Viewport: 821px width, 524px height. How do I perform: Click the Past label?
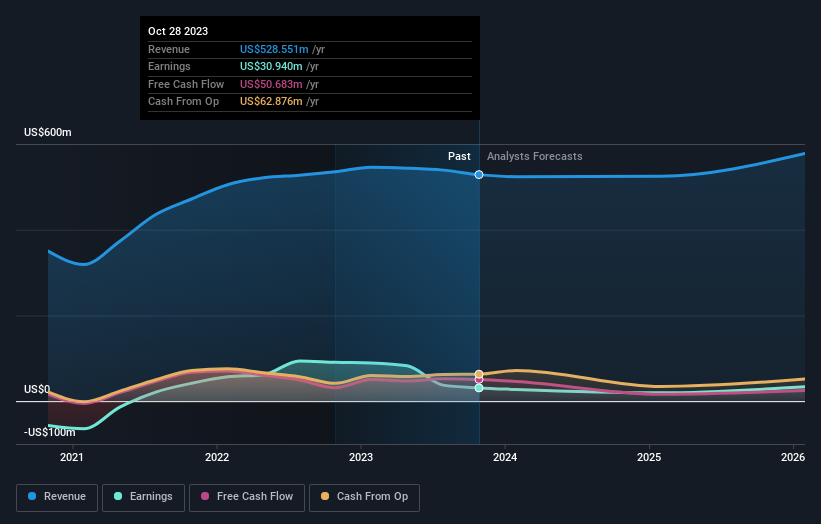[459, 157]
